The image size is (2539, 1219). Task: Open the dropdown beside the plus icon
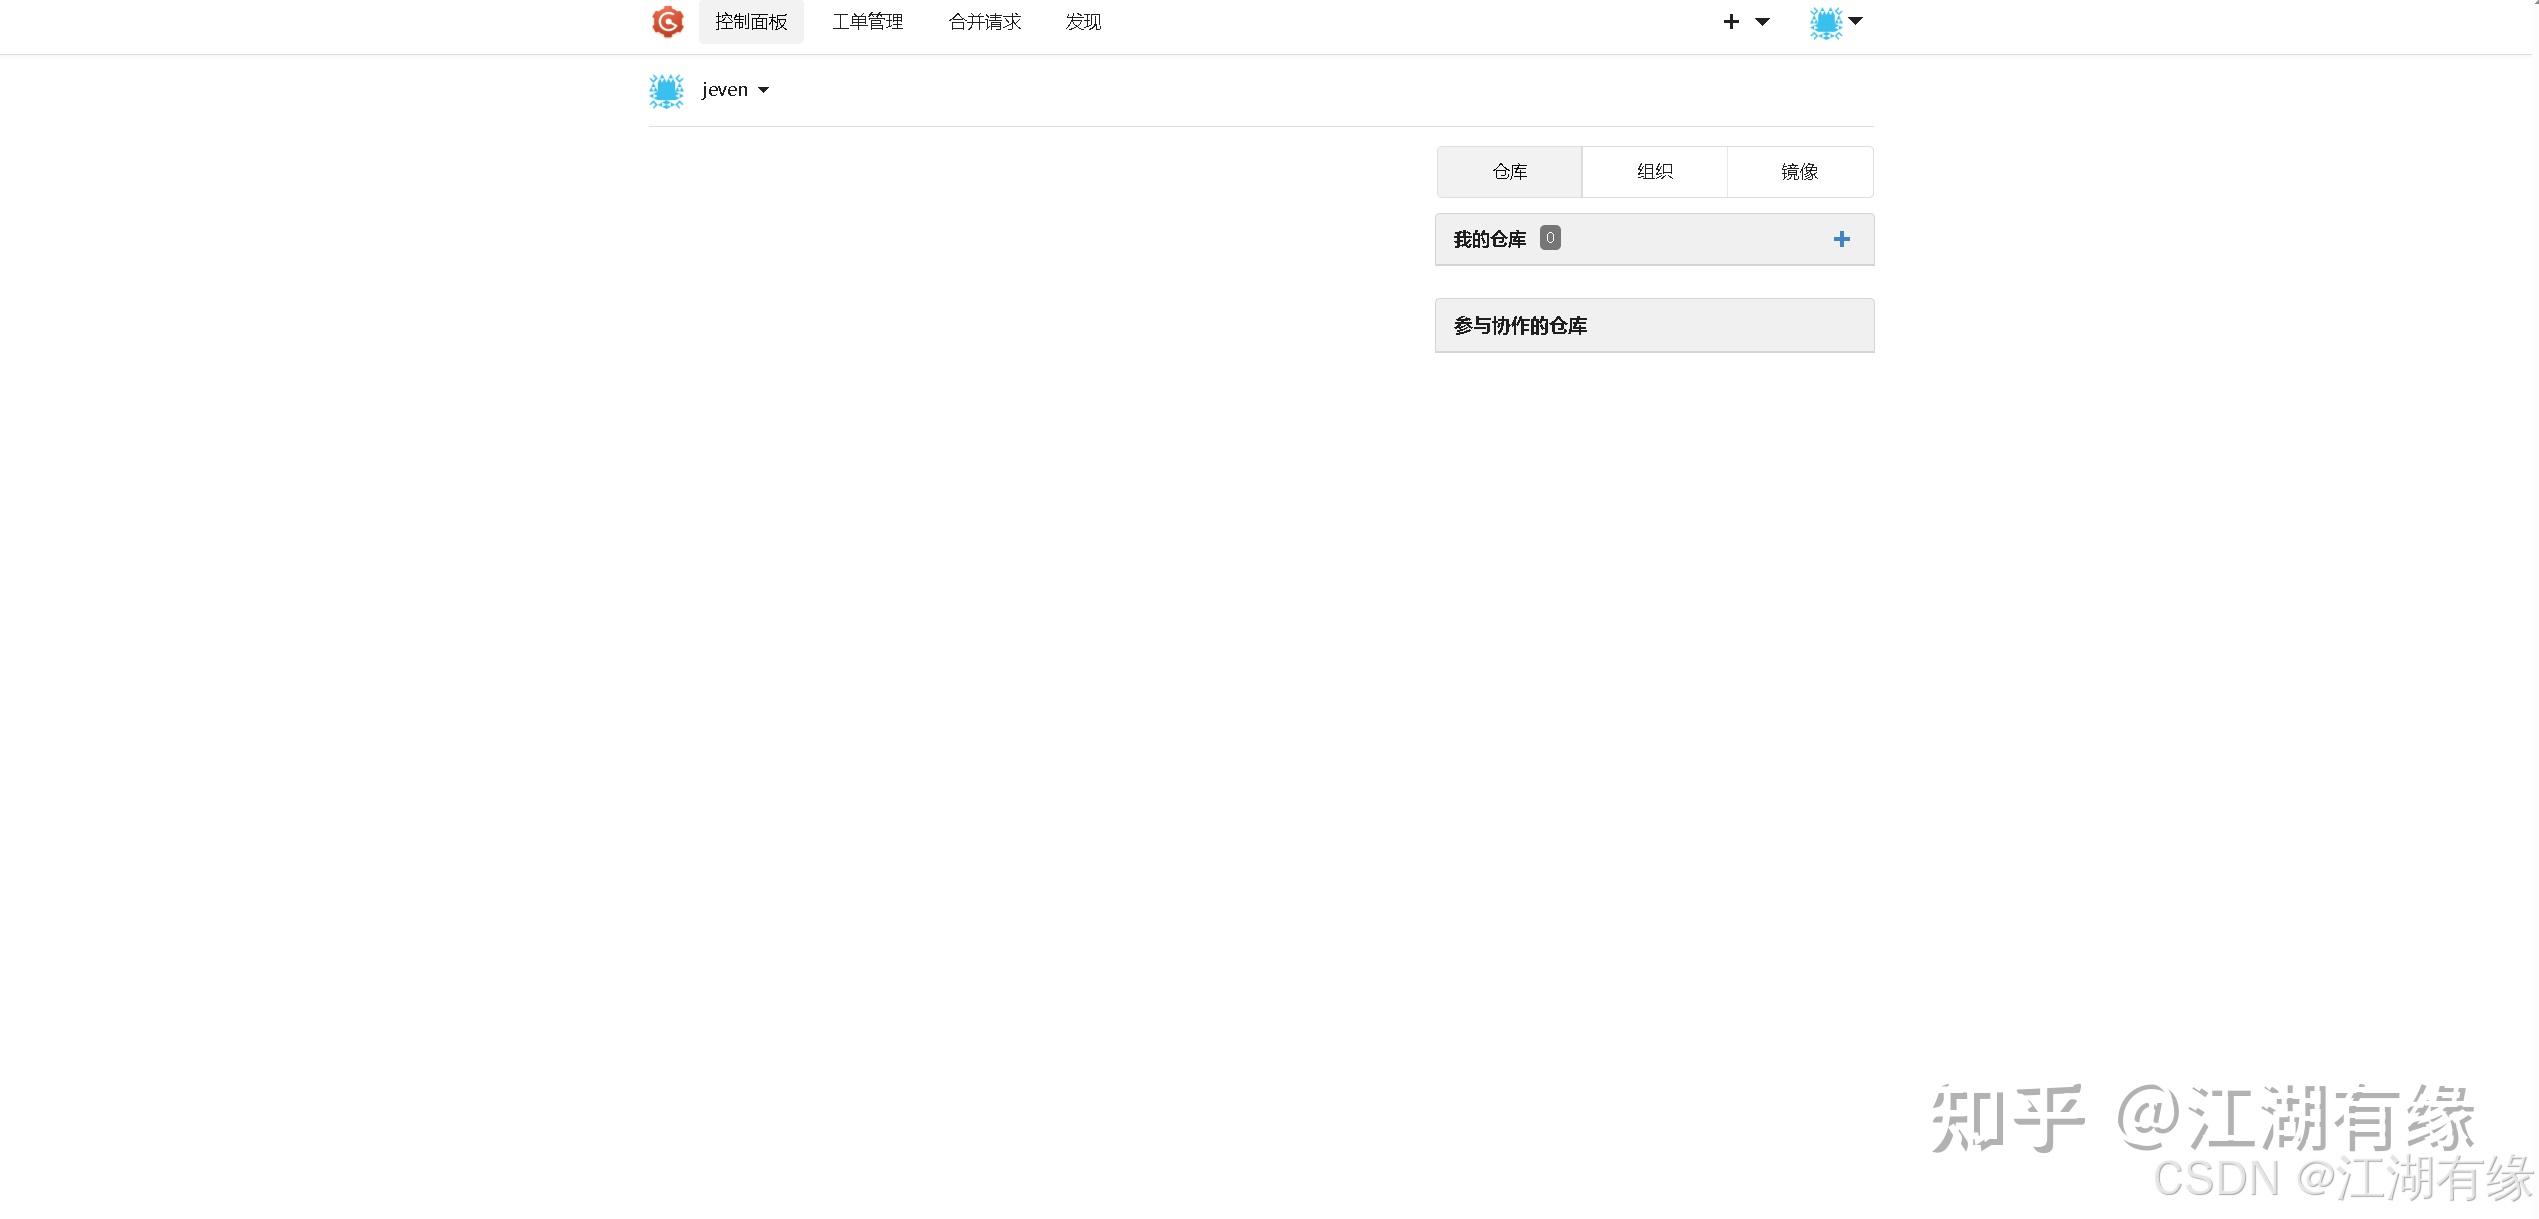[x=1761, y=21]
